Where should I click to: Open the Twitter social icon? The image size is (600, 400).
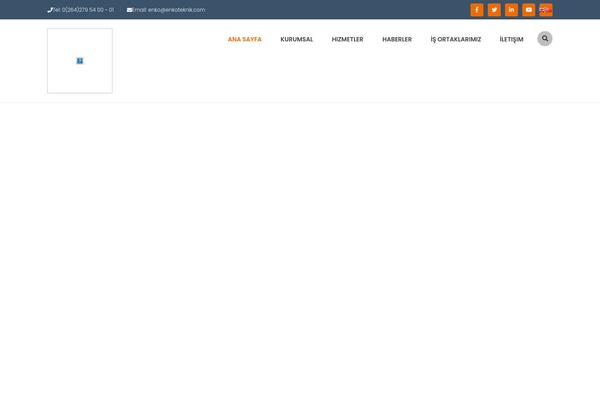(x=494, y=10)
